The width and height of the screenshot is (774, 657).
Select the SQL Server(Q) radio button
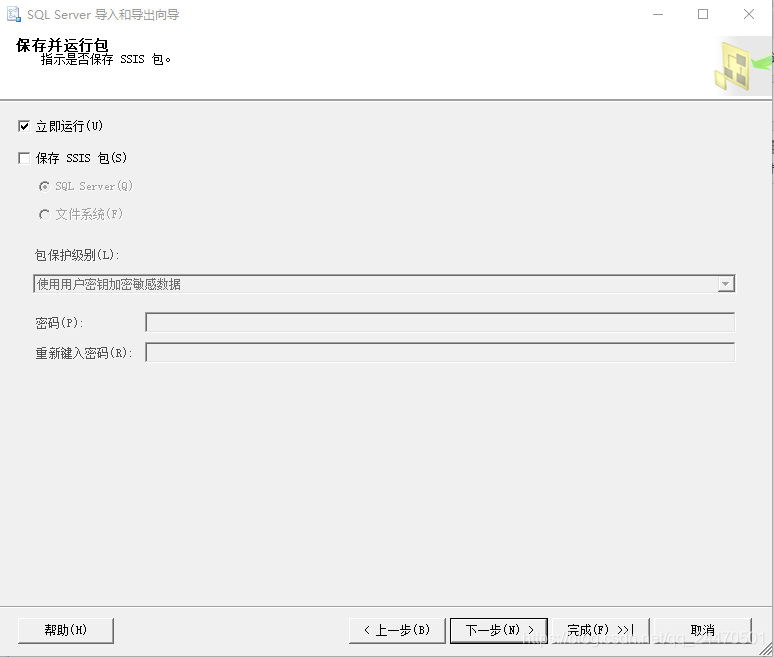pos(44,186)
